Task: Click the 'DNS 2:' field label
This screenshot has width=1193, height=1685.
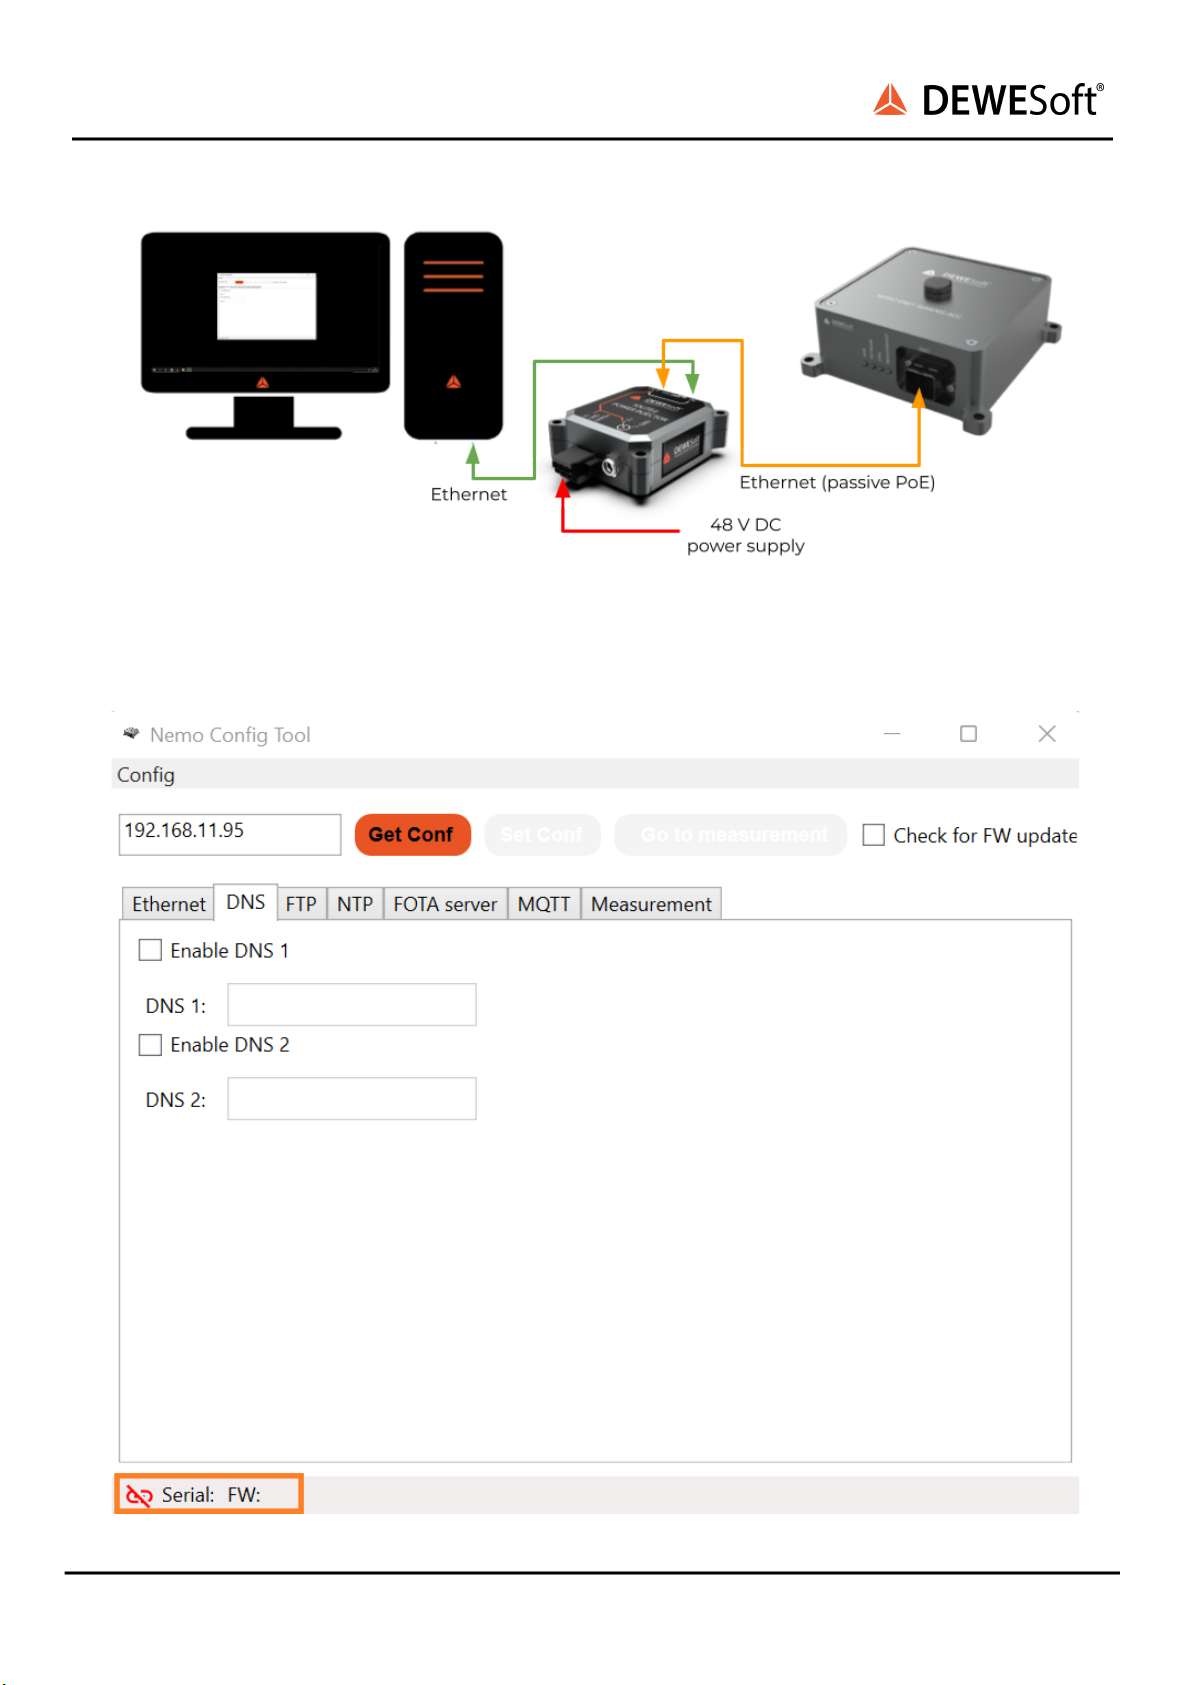Action: [x=176, y=1100]
